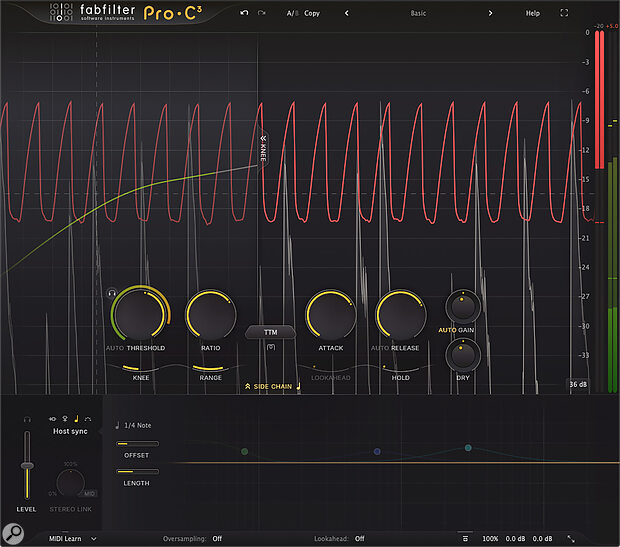620x547 pixels.
Task: Go to the previous preset arrow
Action: pyautogui.click(x=347, y=13)
